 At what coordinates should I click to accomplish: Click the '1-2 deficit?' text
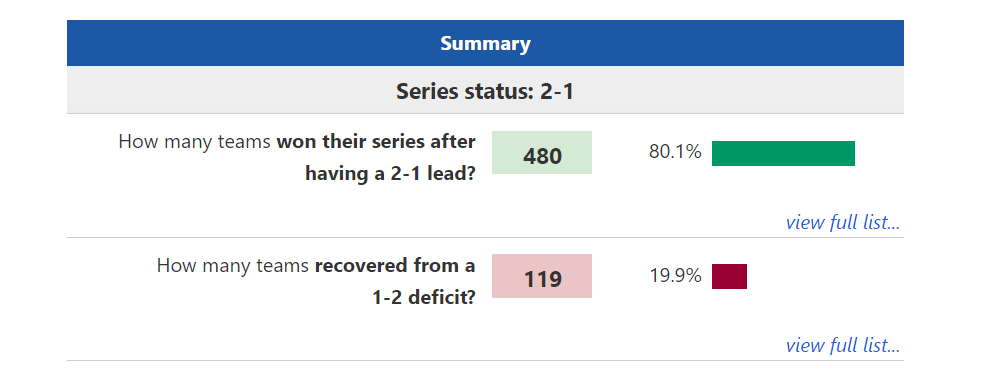click(424, 297)
